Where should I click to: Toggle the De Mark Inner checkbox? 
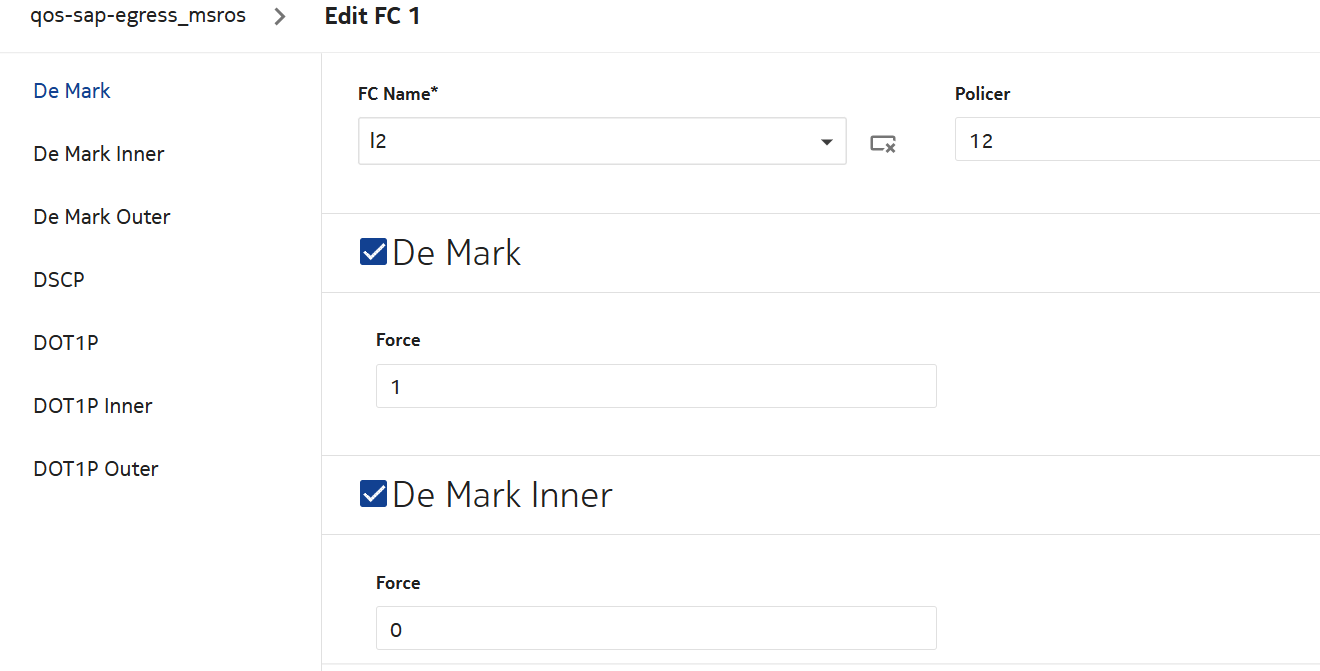coord(373,494)
